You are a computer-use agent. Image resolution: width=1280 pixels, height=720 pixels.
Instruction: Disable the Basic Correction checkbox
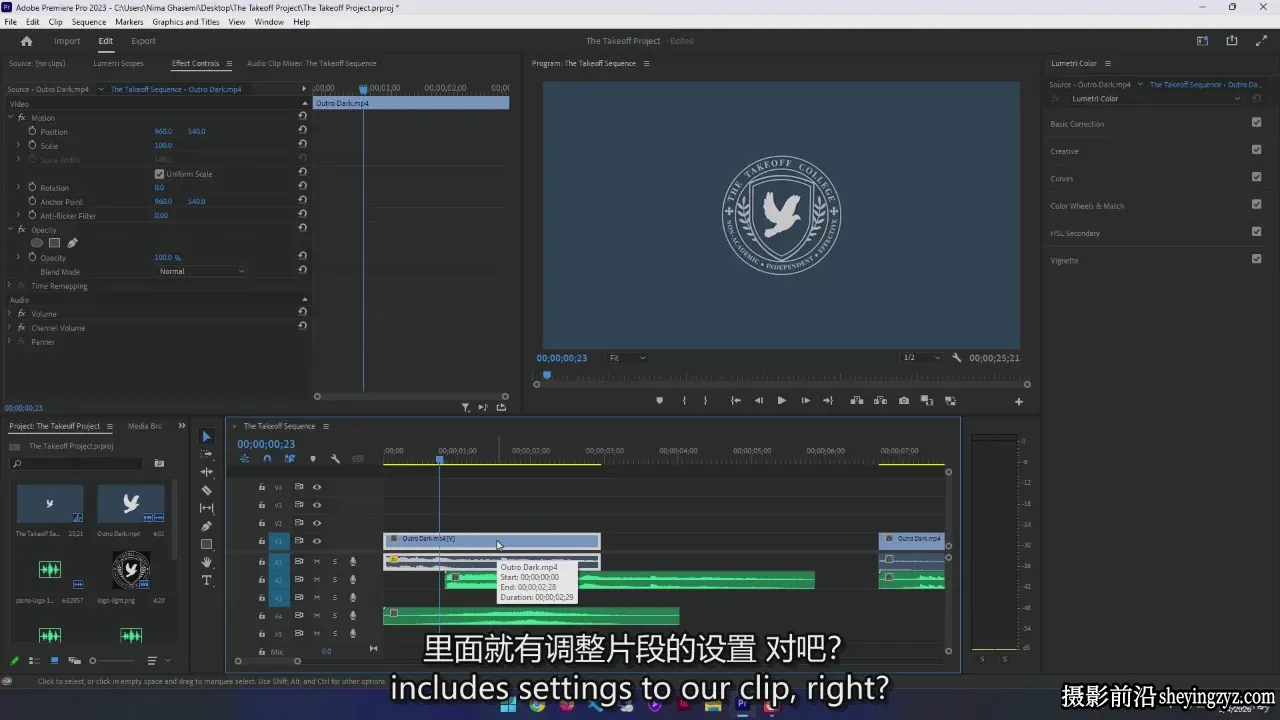[1257, 123]
